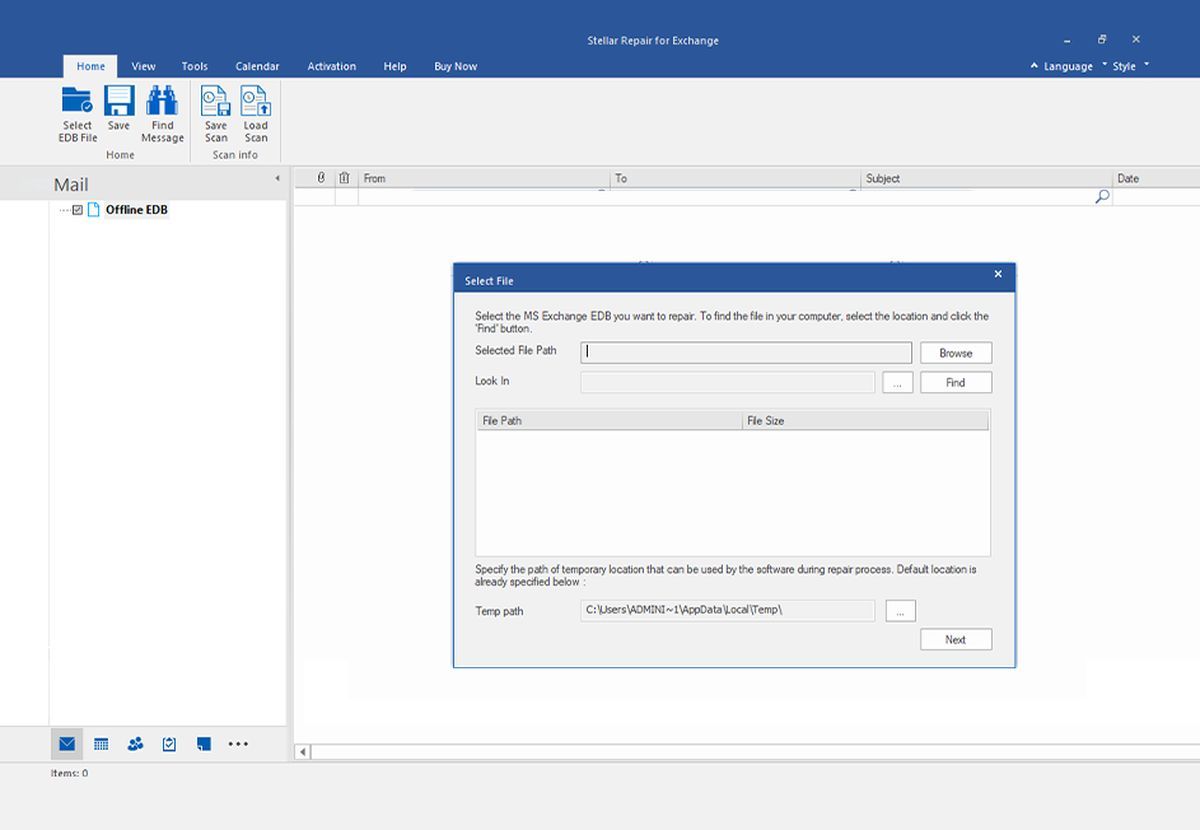Open the Help ribbon tab
This screenshot has height=830, width=1200.
[x=395, y=66]
